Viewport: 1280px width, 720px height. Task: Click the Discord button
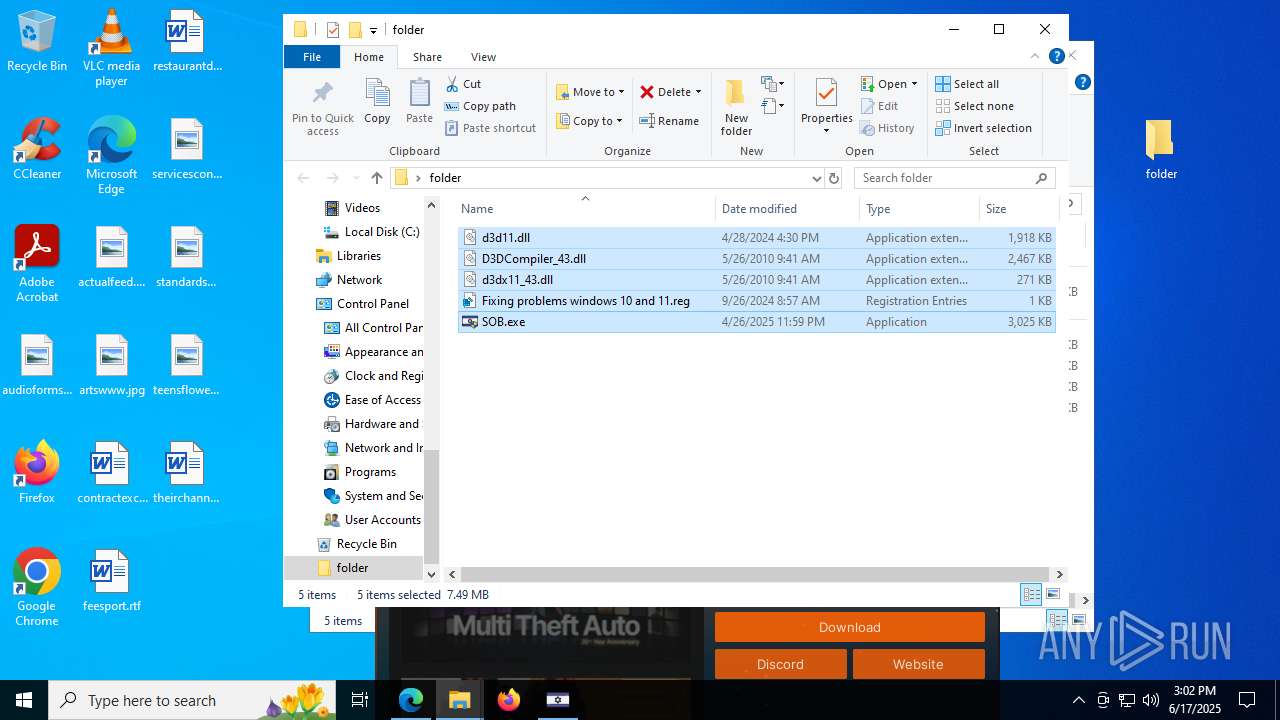(781, 664)
